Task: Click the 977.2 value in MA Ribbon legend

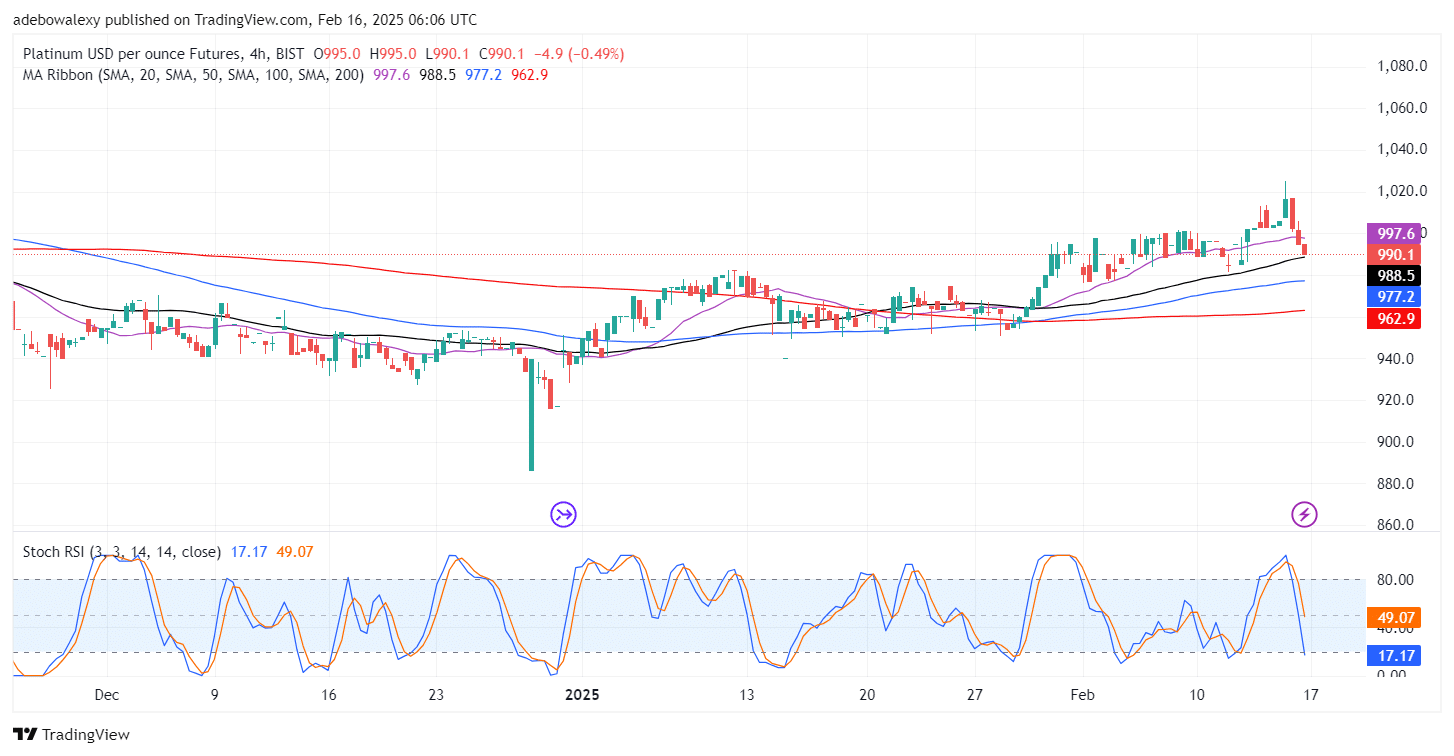Action: (484, 74)
